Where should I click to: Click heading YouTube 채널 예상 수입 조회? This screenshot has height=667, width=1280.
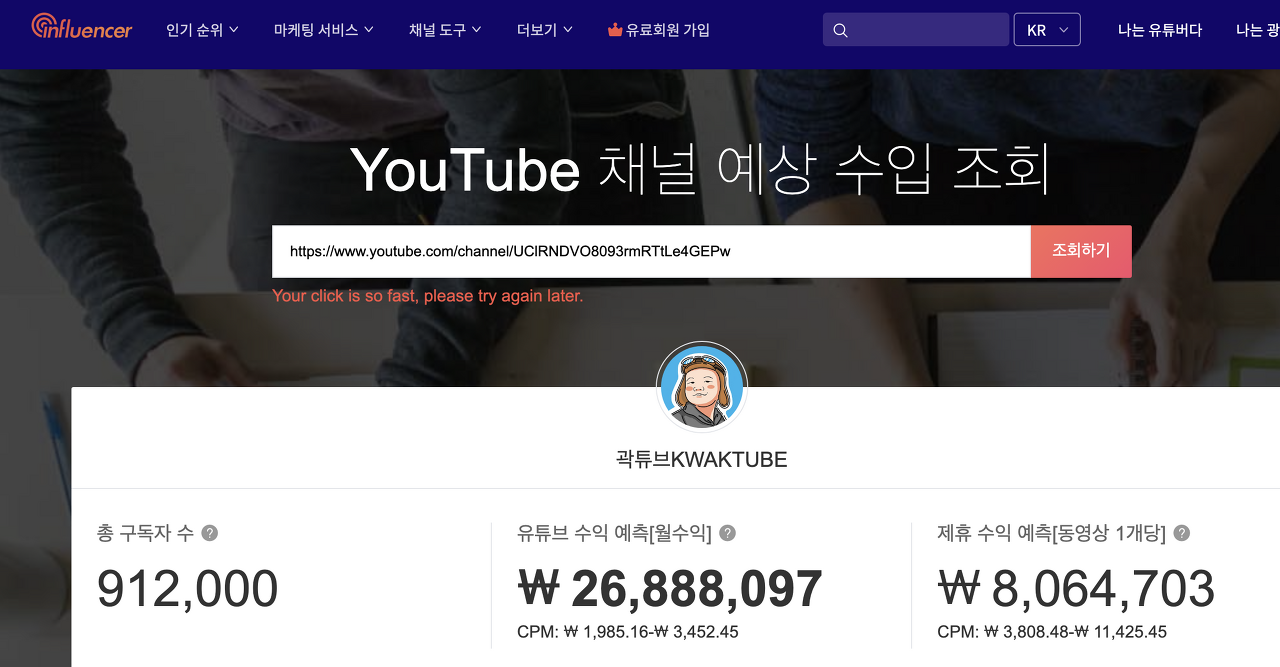pyautogui.click(x=701, y=169)
